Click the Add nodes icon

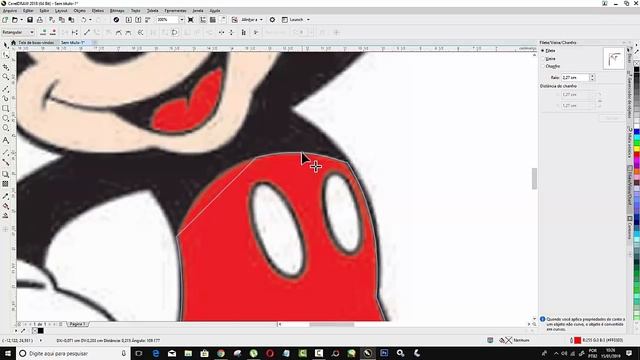tap(43, 32)
